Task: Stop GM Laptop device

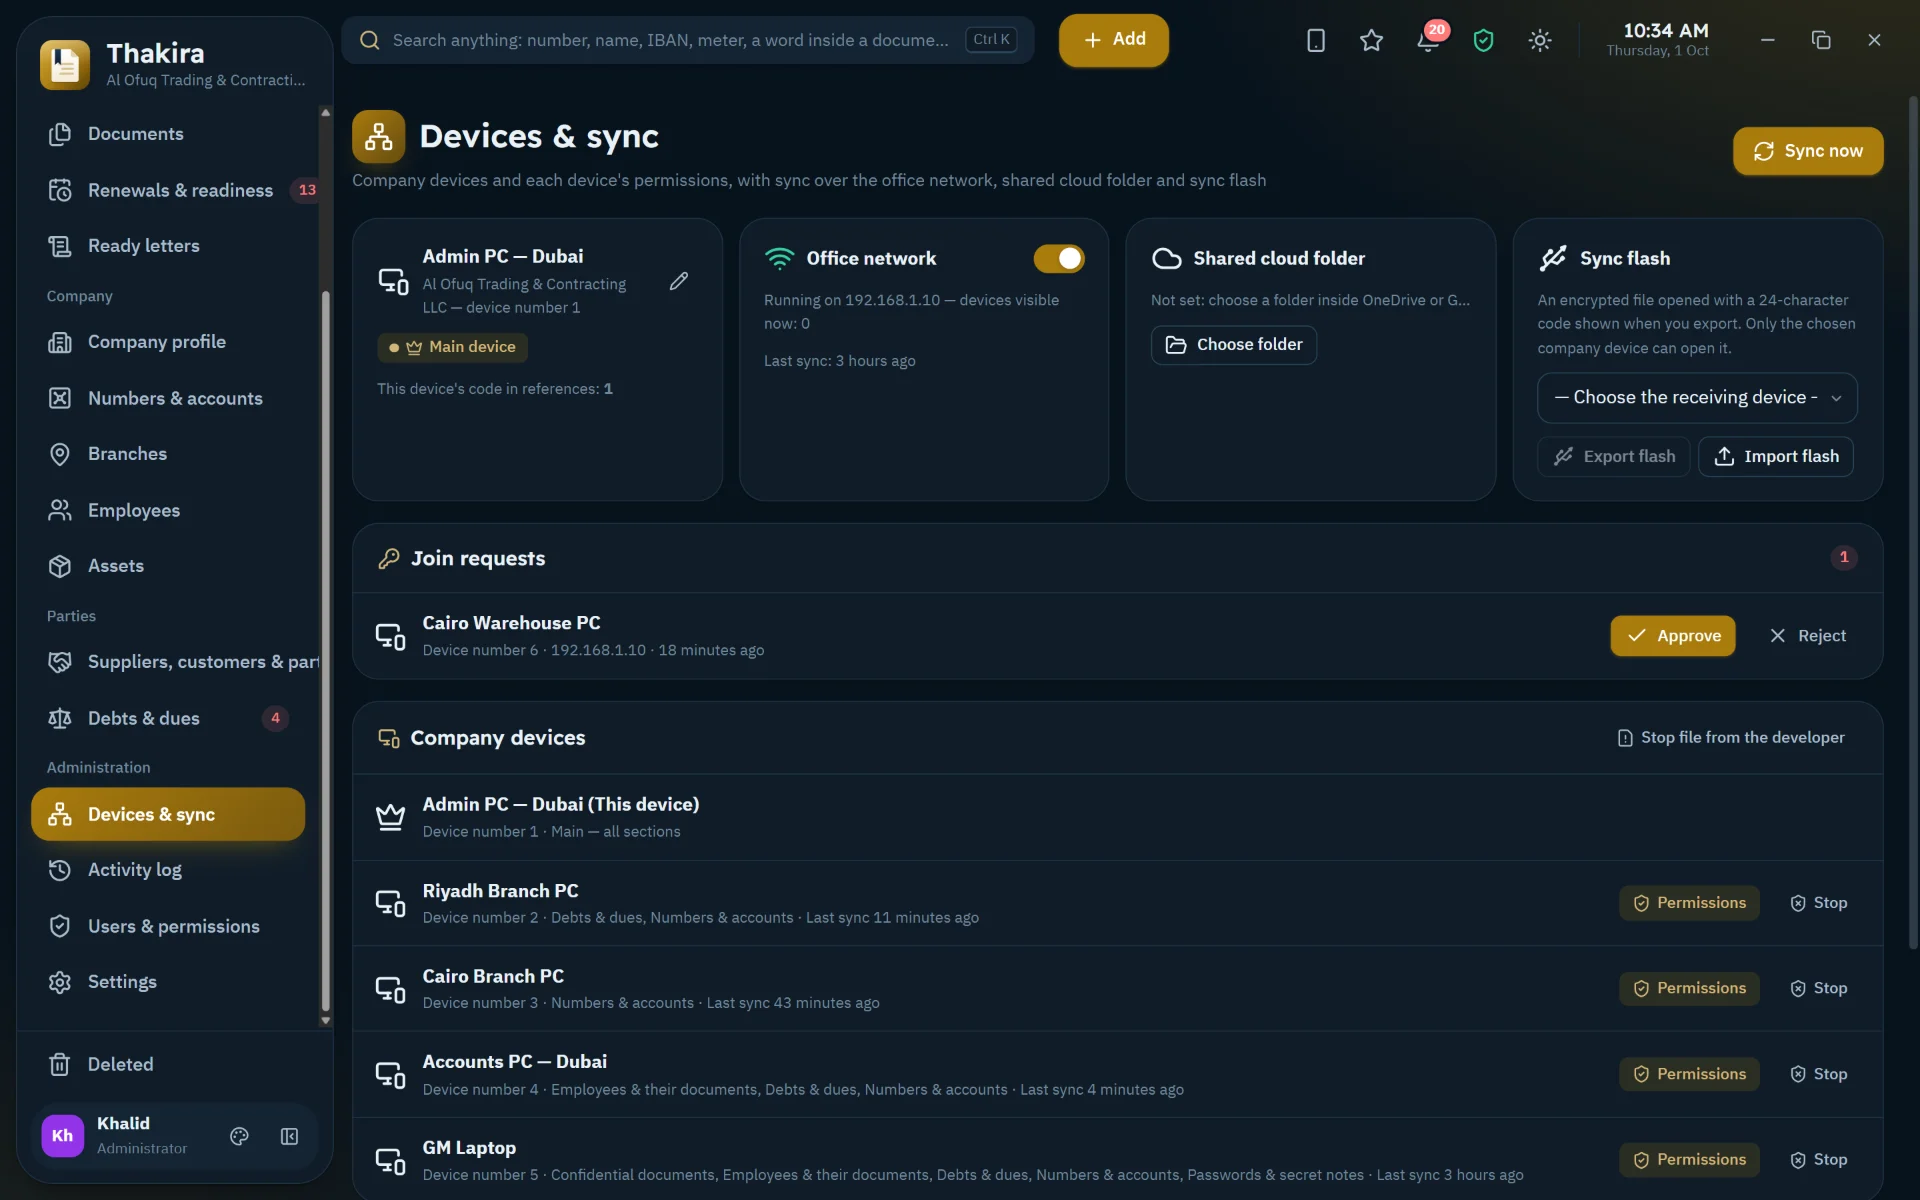Action: click(x=1818, y=1160)
